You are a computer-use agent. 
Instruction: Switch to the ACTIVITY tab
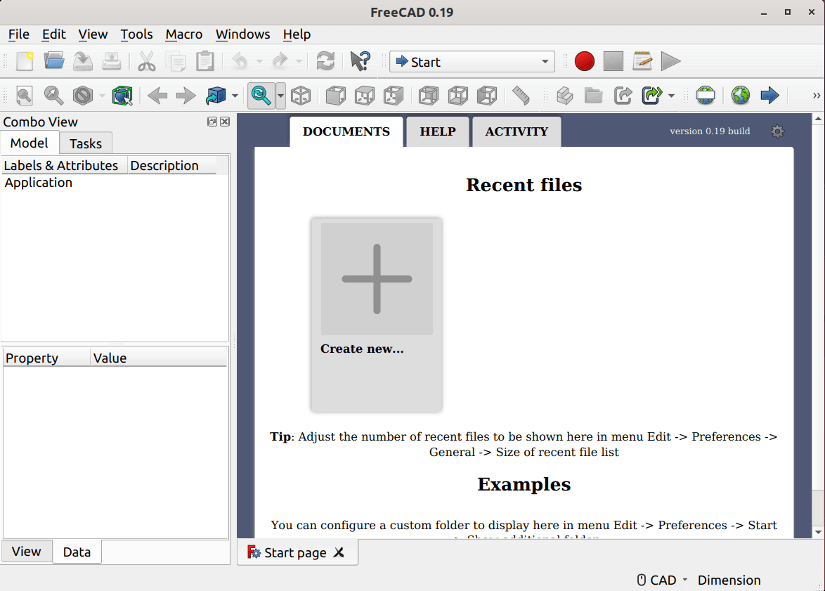516,132
